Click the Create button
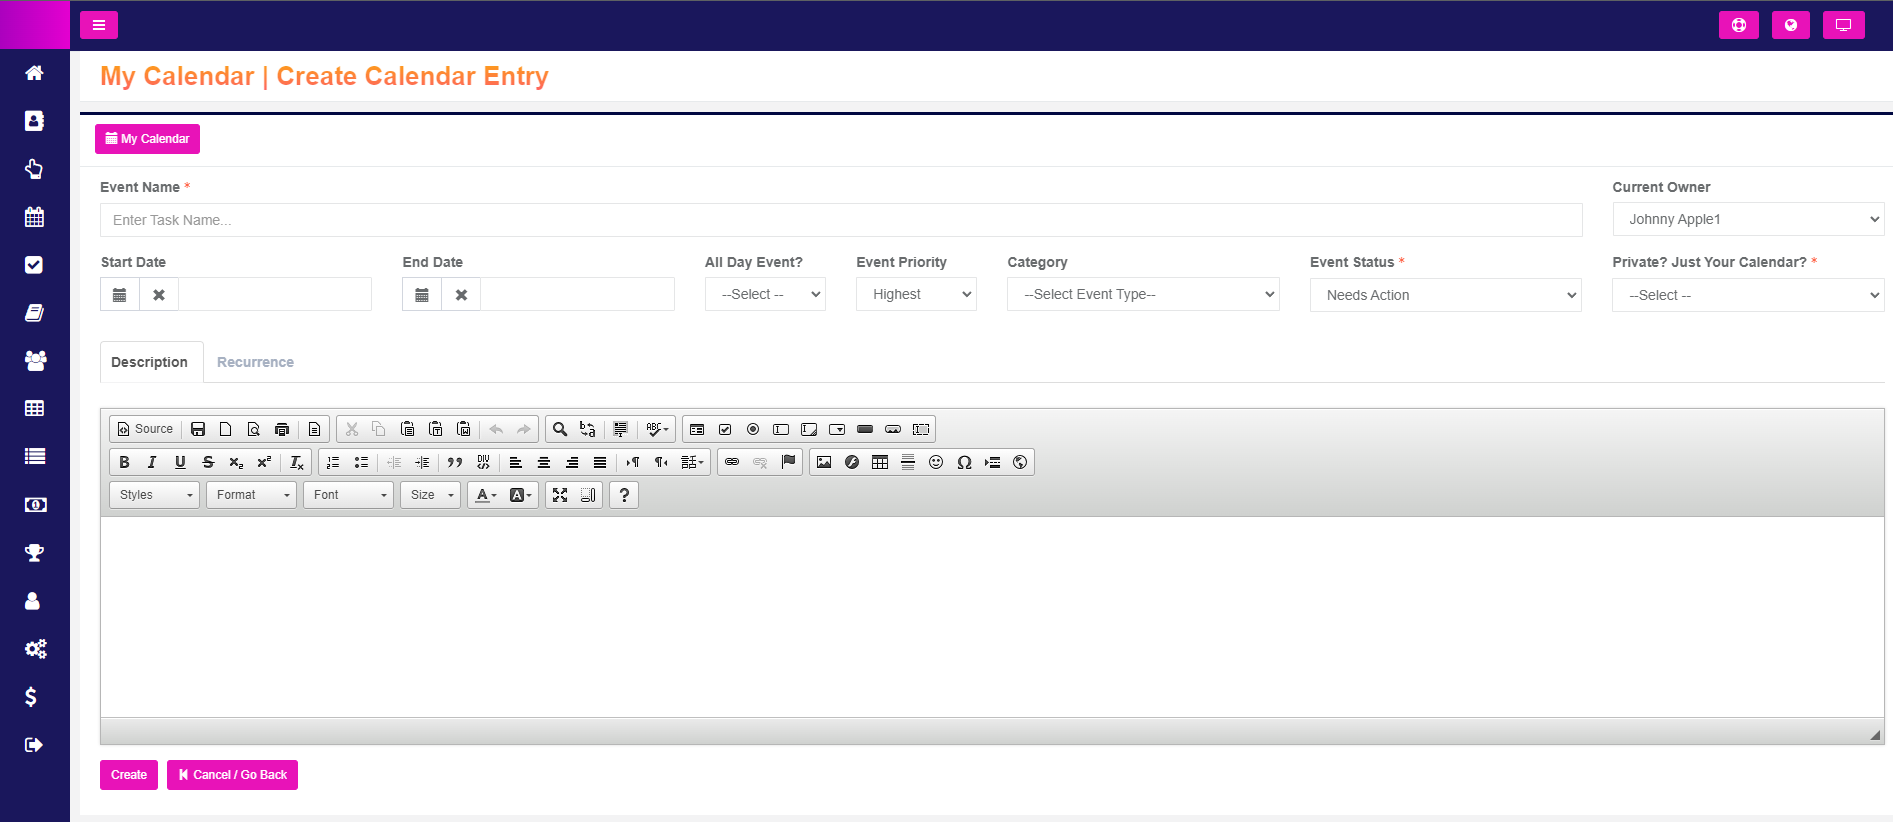1893x822 pixels. click(129, 775)
